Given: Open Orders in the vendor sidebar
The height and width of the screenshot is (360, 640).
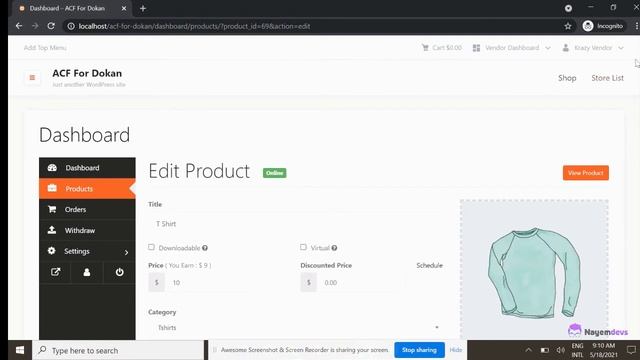Looking at the screenshot, I should tap(87, 209).
